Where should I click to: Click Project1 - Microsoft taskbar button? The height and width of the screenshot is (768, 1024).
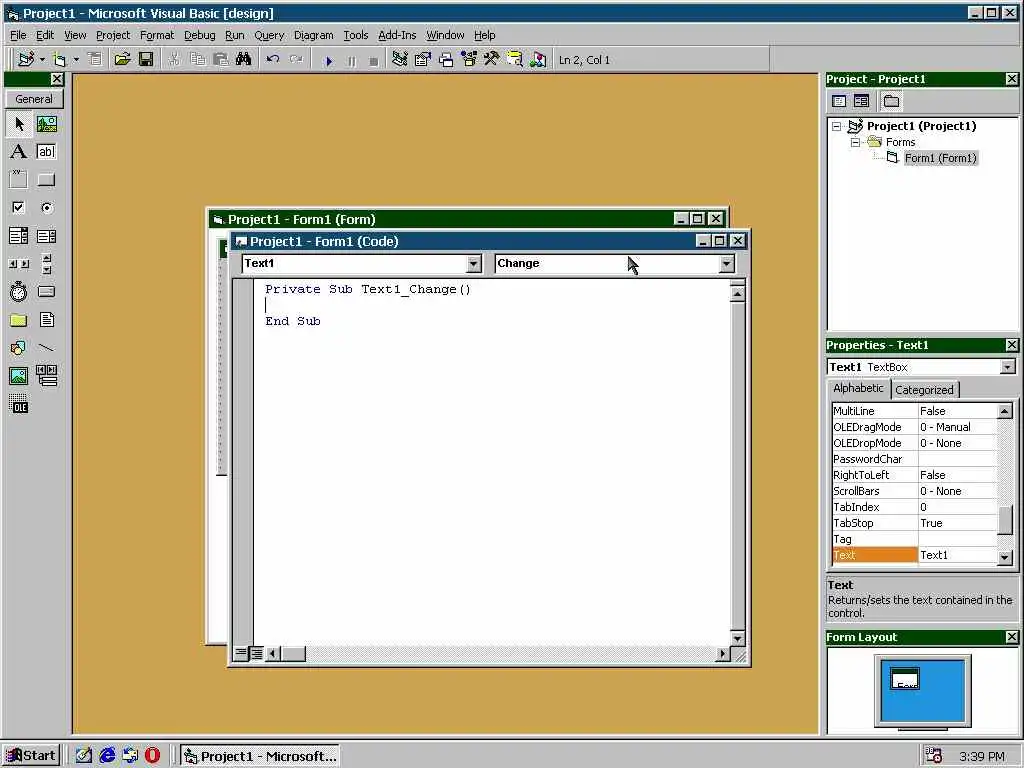(260, 756)
